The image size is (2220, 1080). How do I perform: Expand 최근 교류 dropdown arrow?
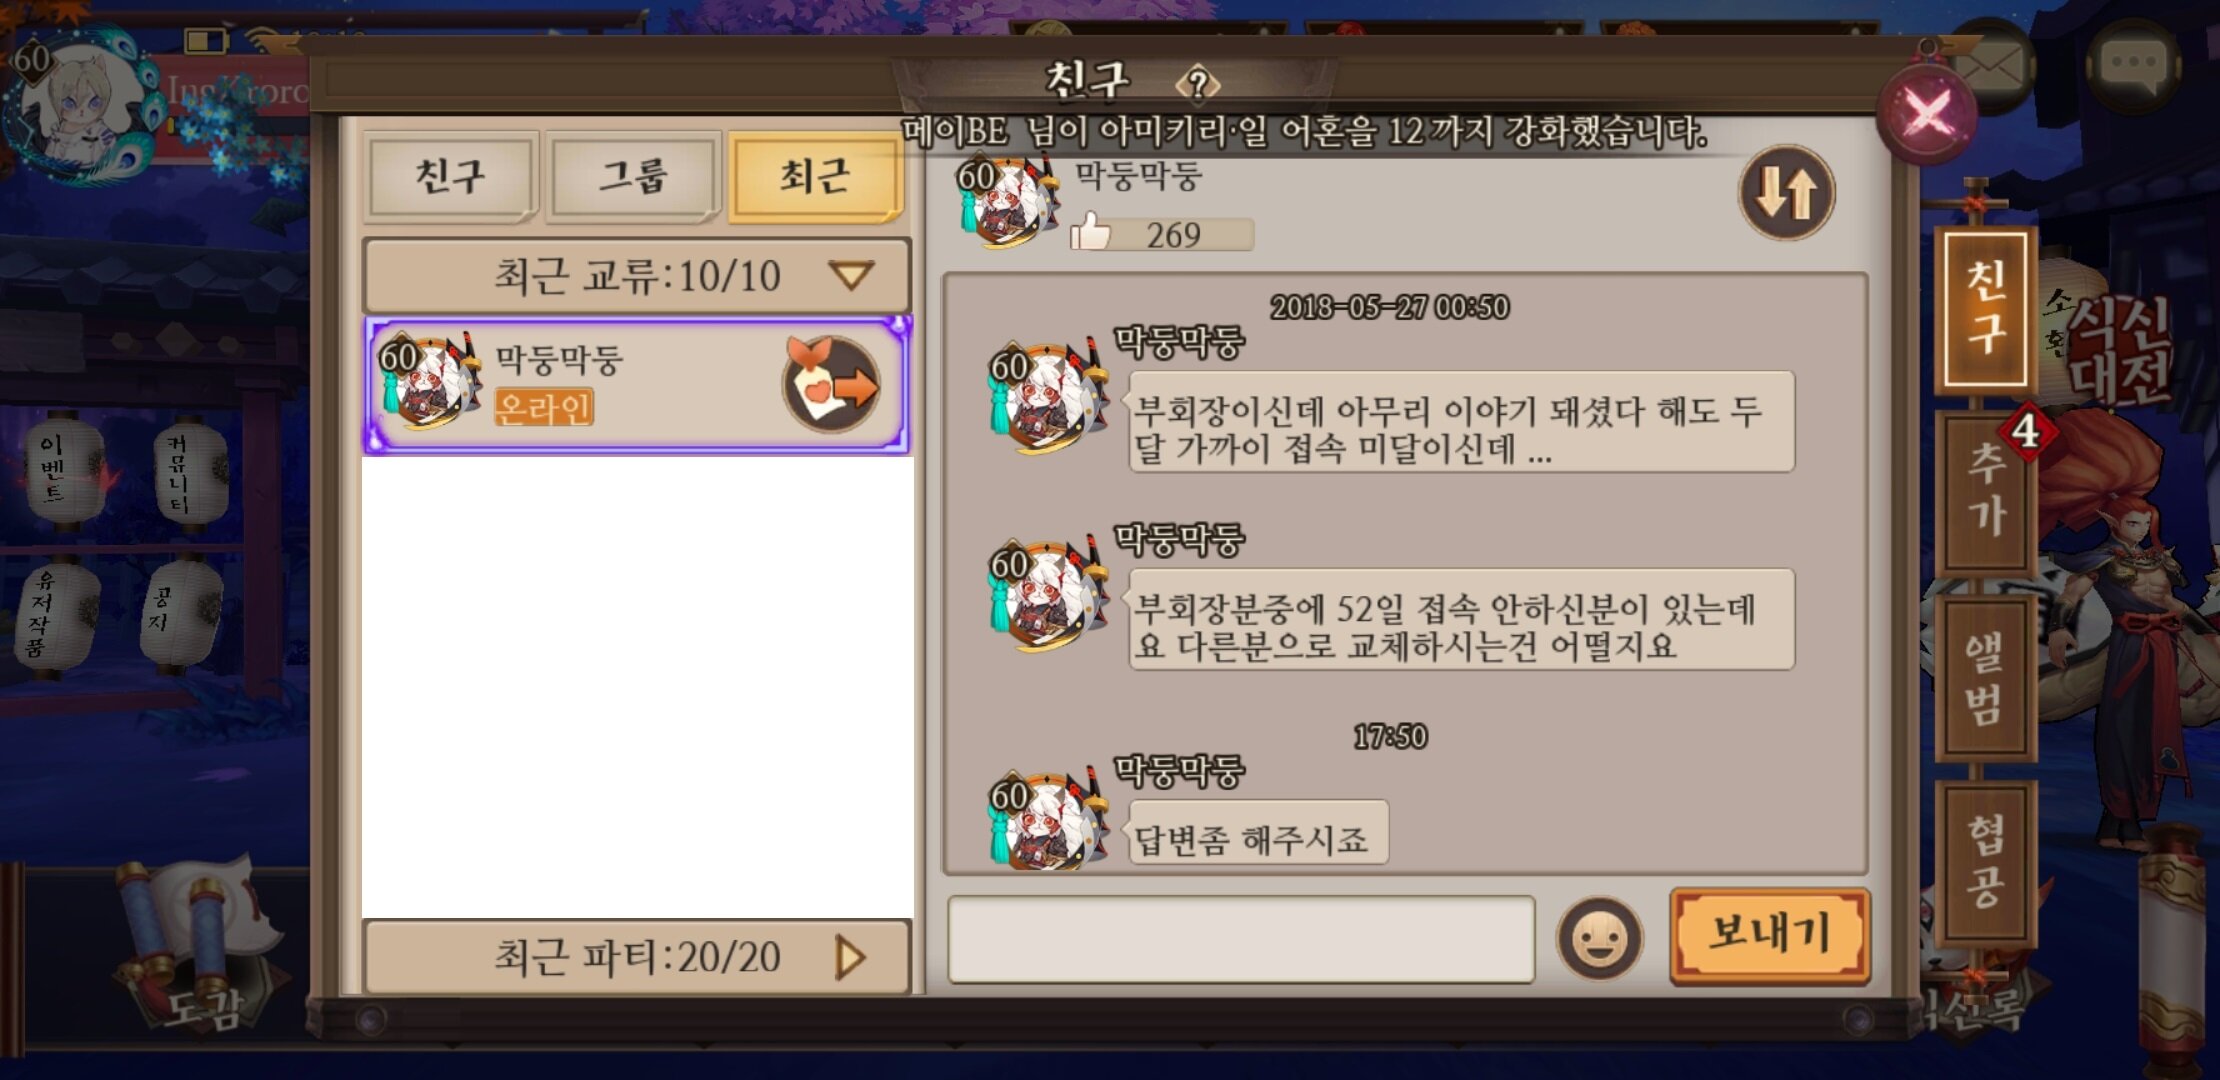click(851, 275)
